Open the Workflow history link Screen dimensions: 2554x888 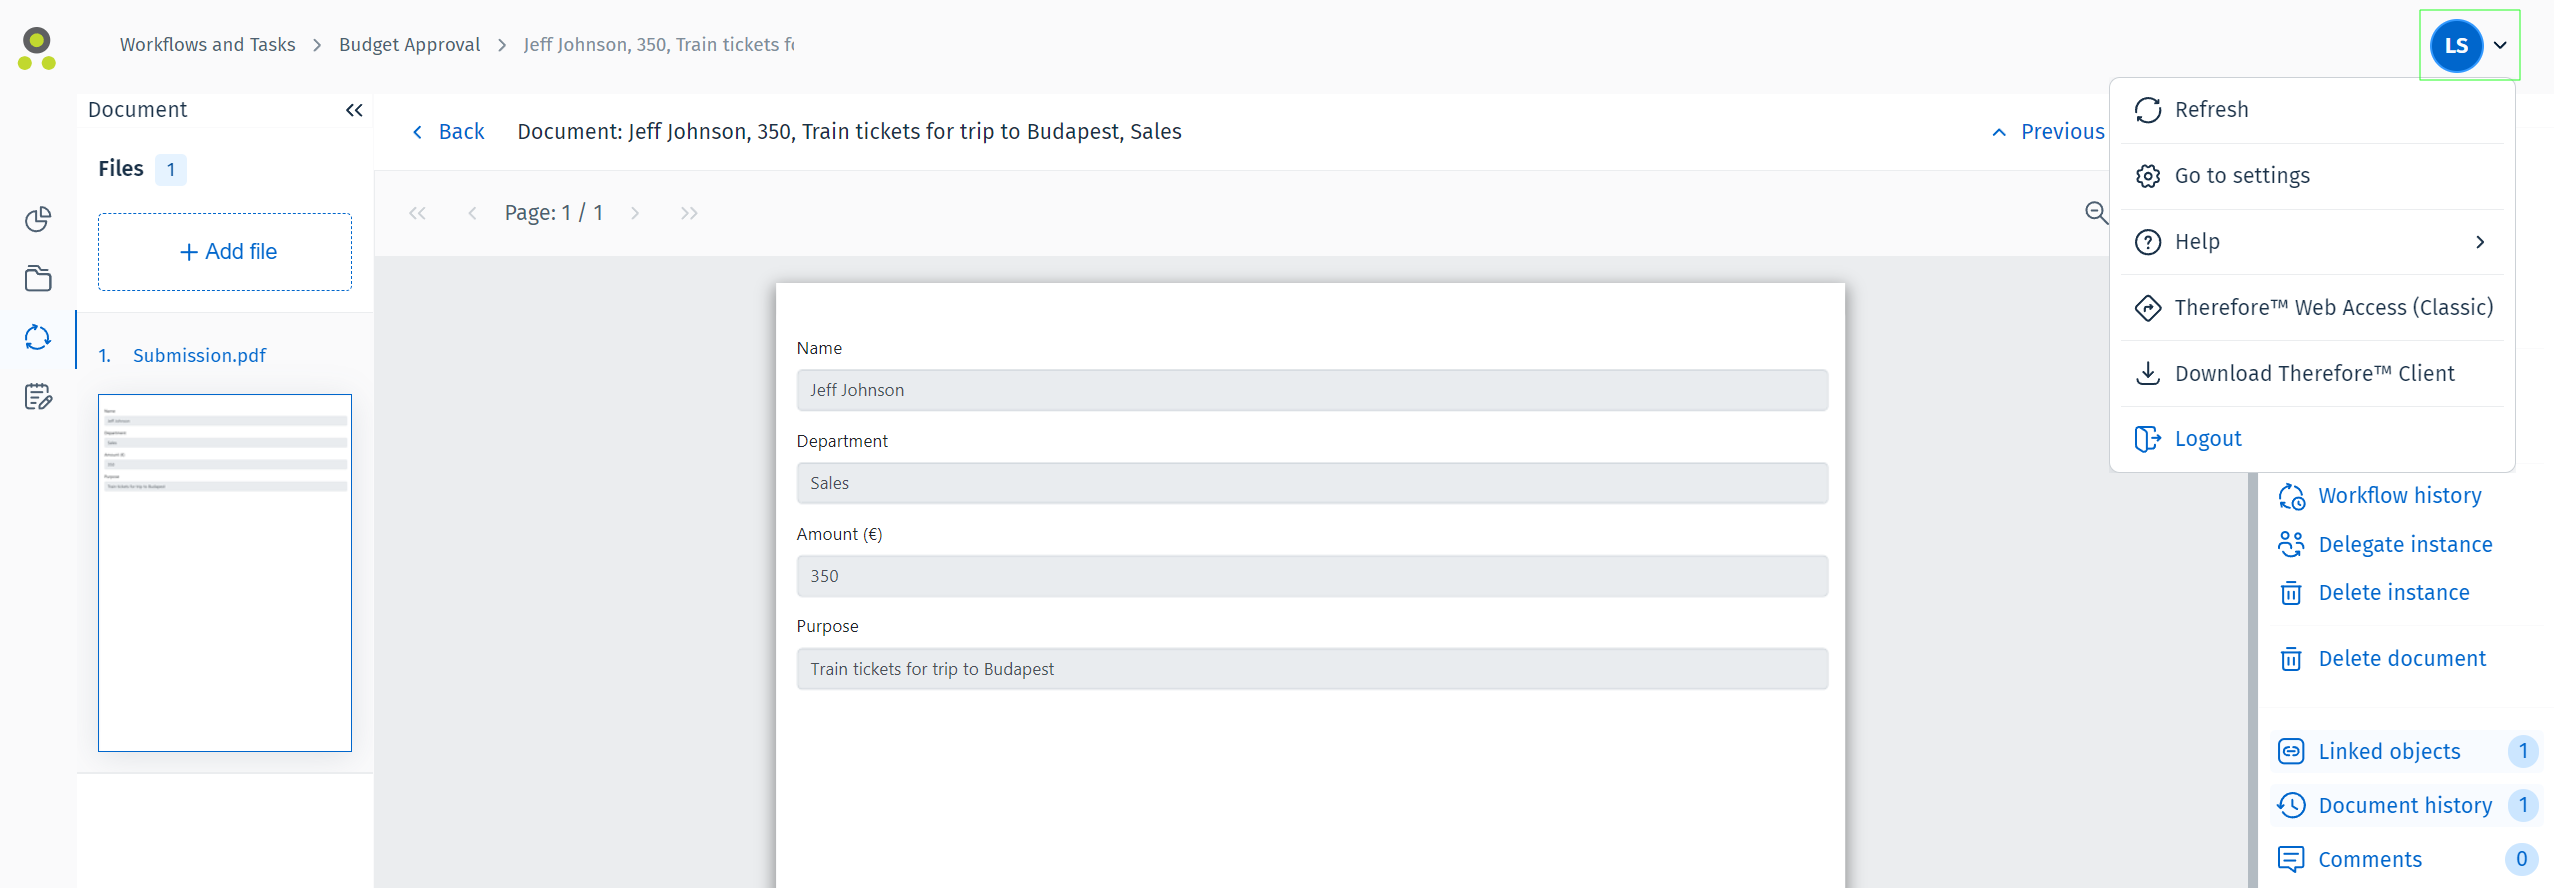pos(2399,496)
